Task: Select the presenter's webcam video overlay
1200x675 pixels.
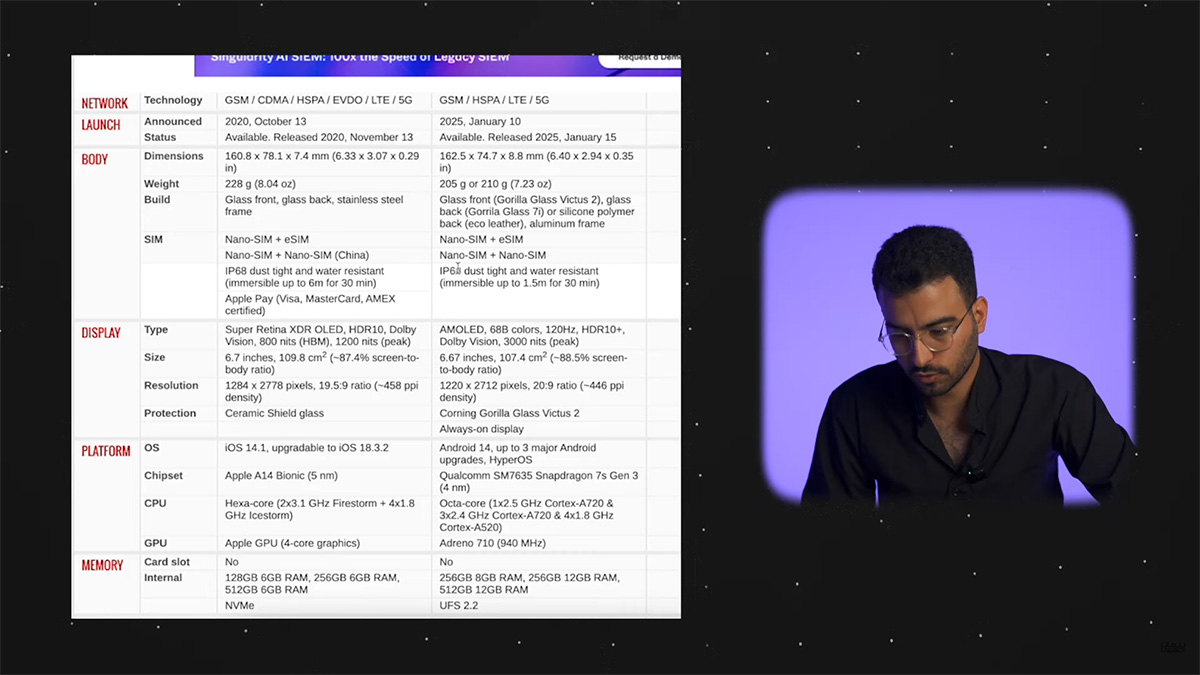Action: (x=950, y=347)
